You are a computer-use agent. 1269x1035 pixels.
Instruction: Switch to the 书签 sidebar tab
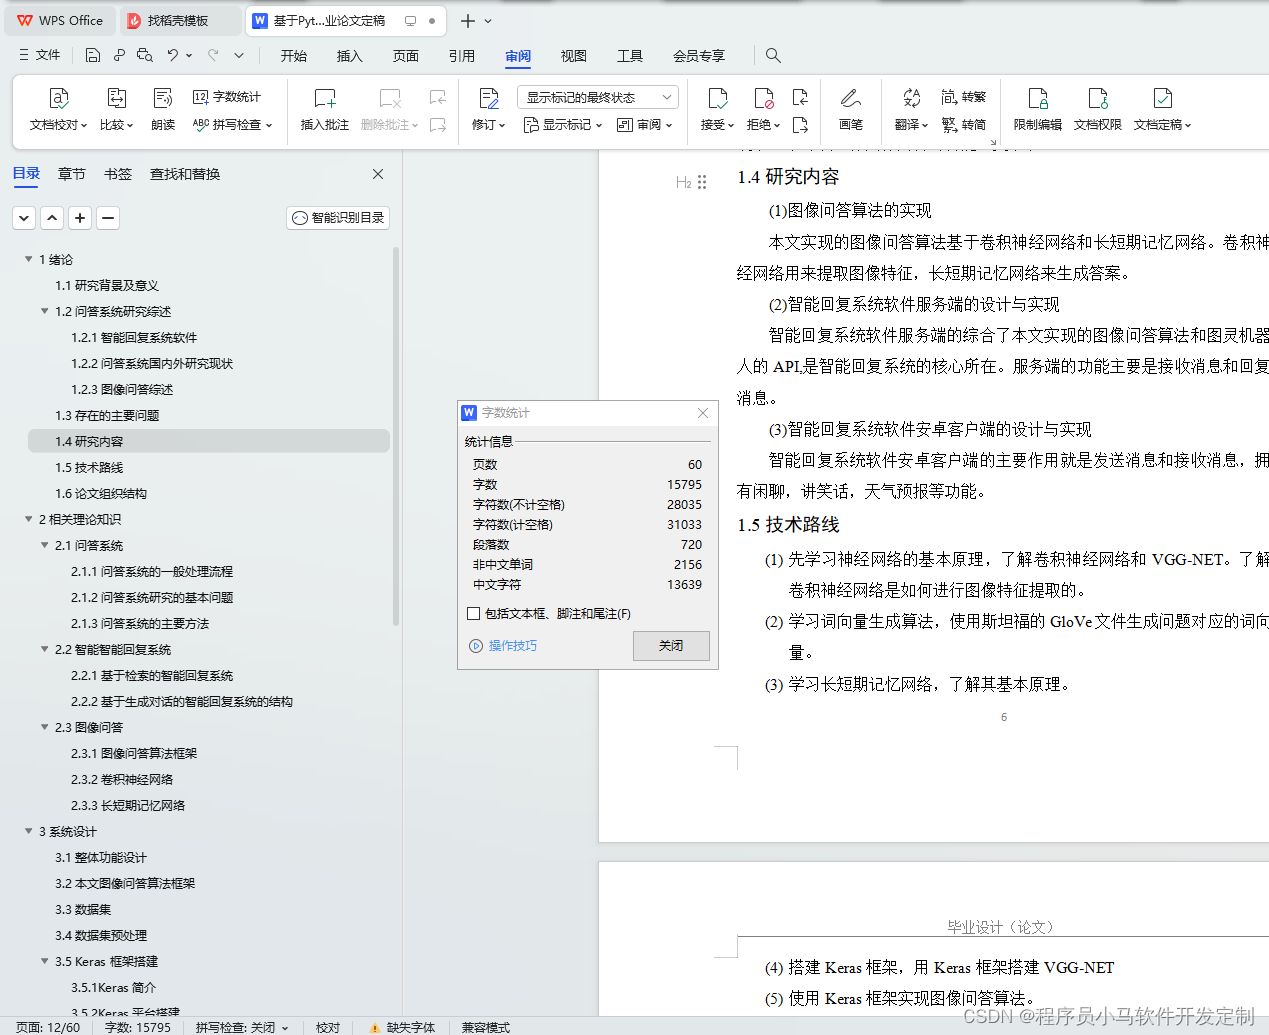click(117, 173)
